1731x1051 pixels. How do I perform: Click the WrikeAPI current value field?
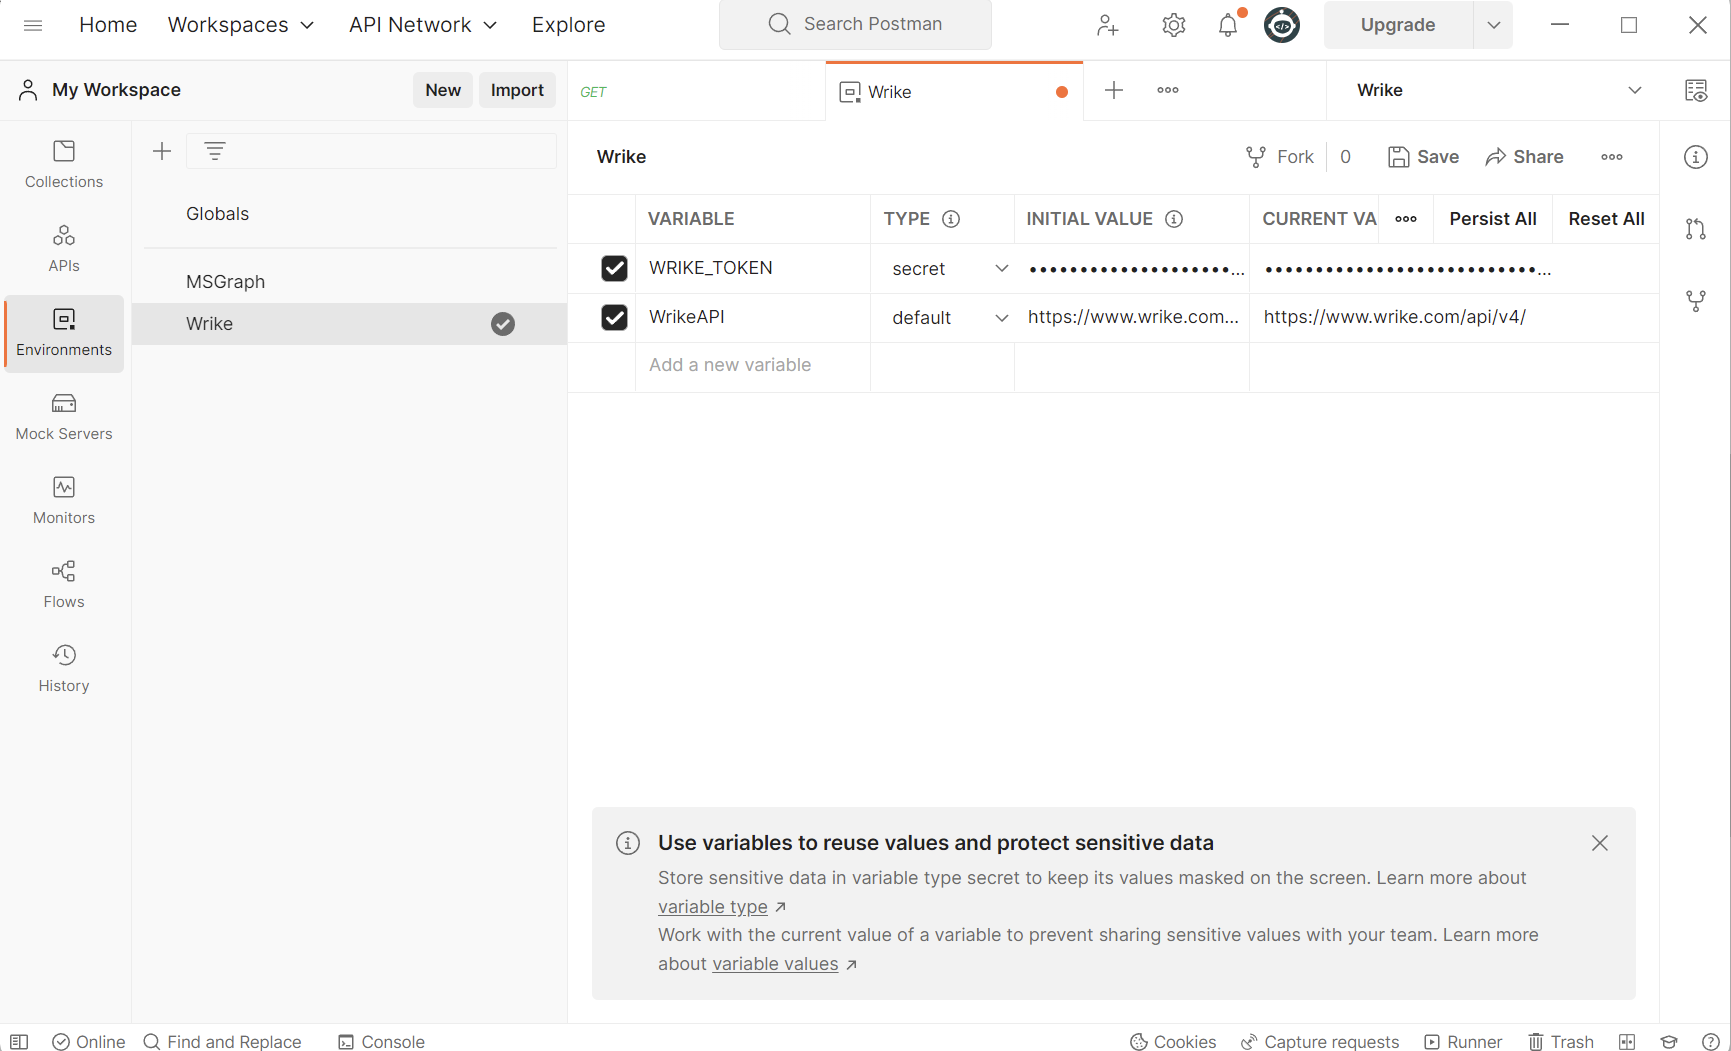click(1454, 317)
